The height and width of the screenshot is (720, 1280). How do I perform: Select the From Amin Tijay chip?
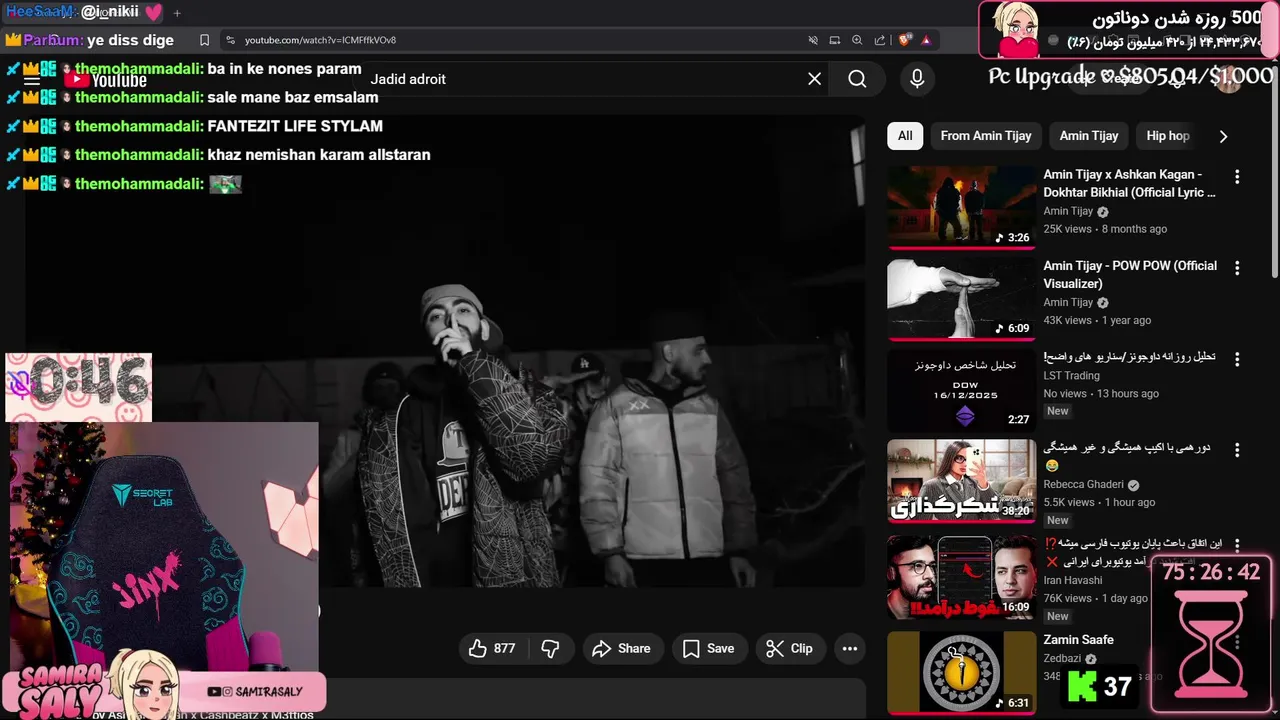point(986,136)
